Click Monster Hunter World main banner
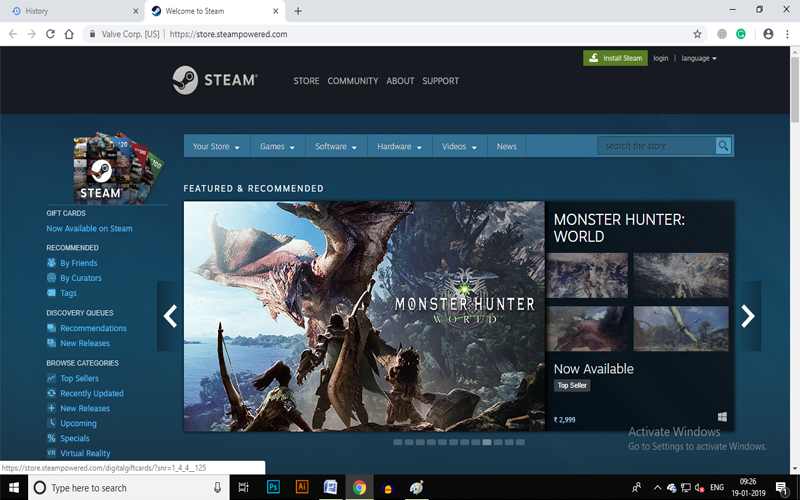Image resolution: width=800 pixels, height=500 pixels. click(x=364, y=316)
